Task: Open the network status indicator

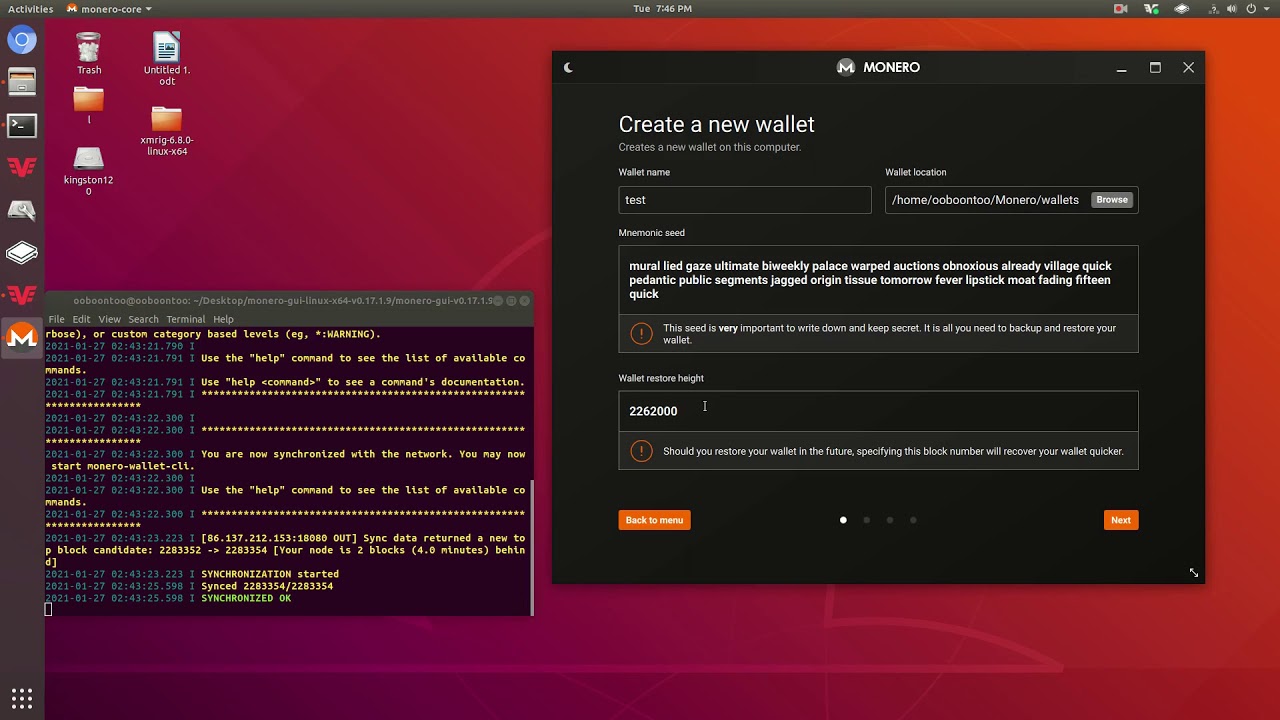Action: 1213,9
